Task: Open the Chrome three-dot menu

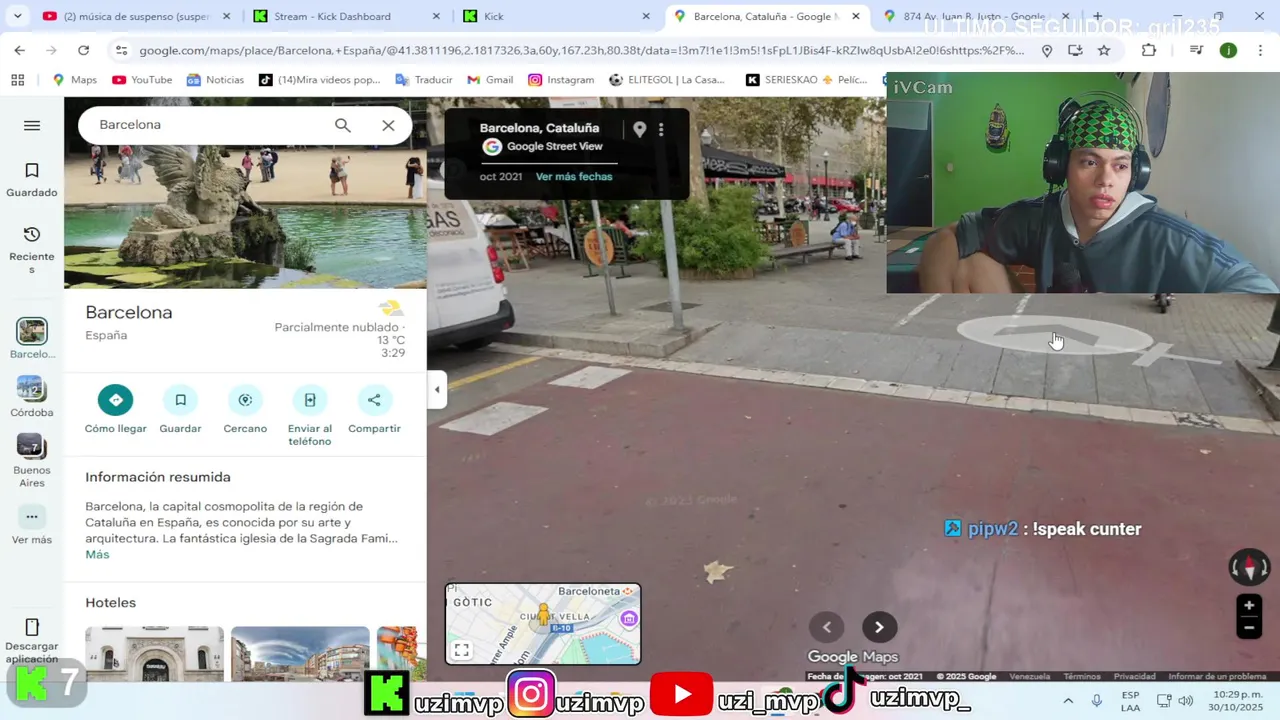Action: [1260, 50]
